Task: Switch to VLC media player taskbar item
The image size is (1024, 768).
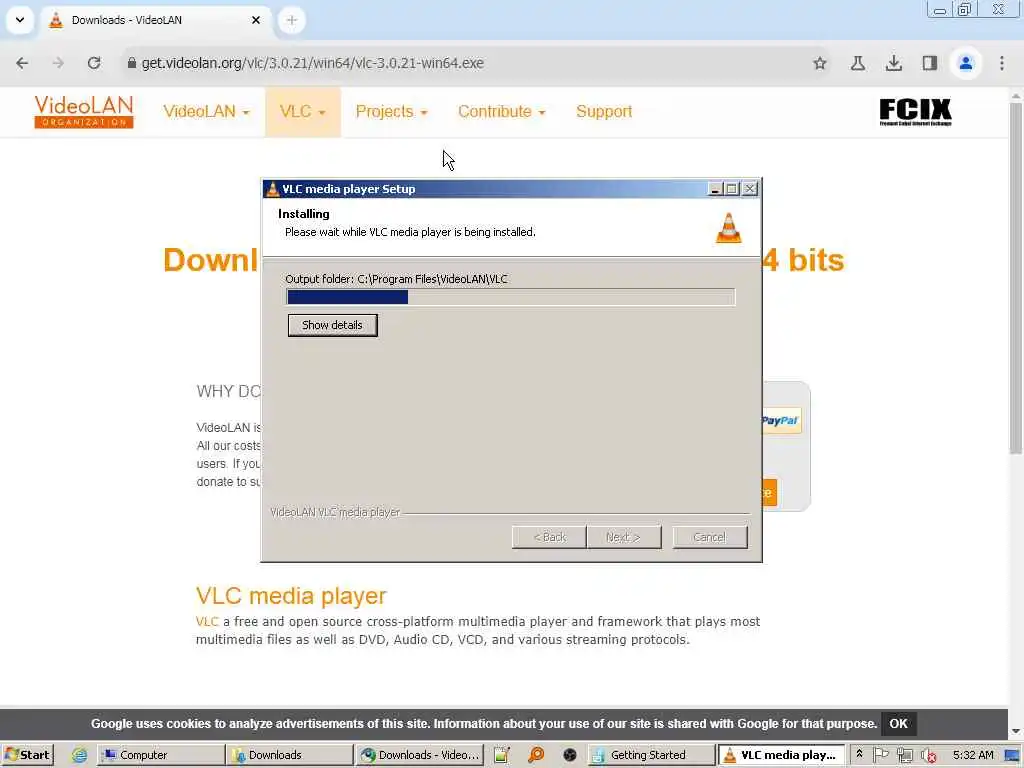Action: [x=781, y=755]
